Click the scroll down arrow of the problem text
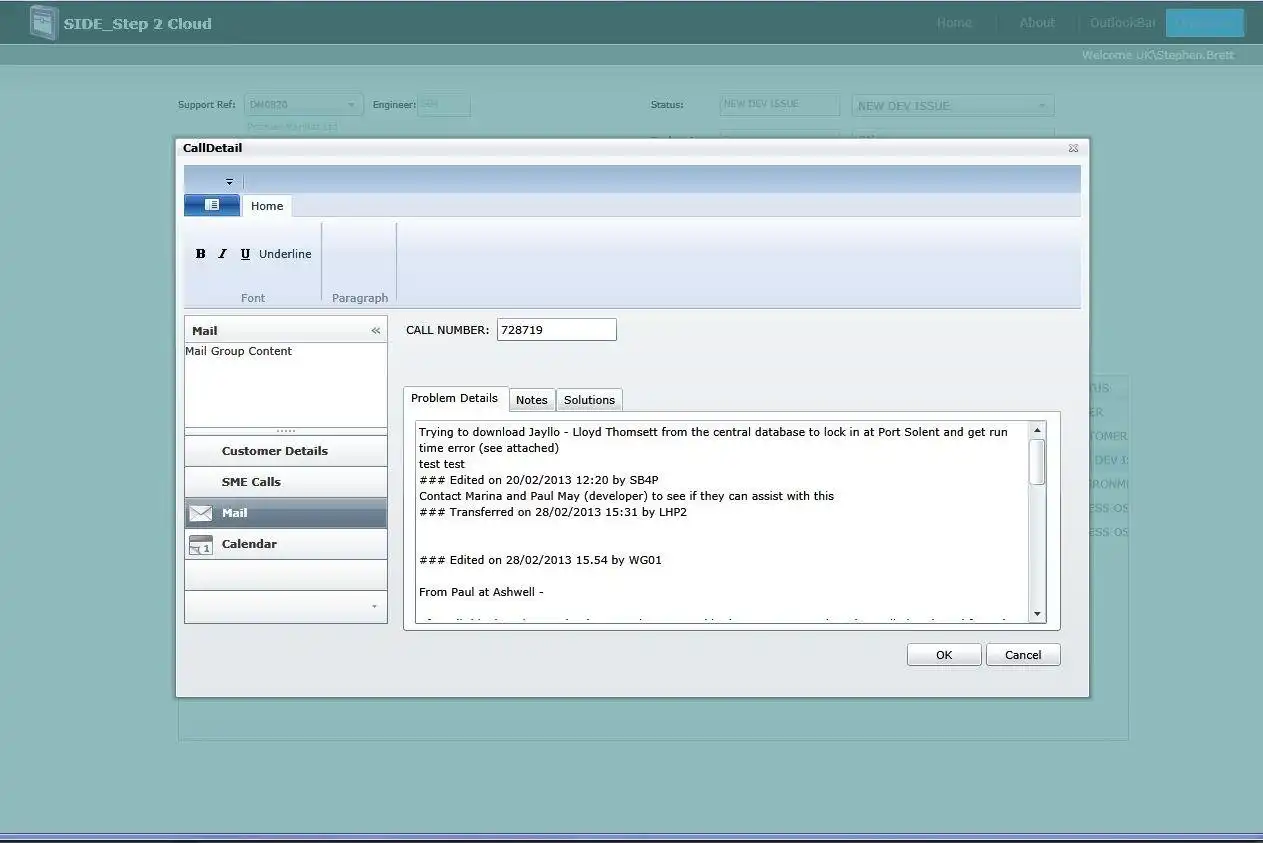Screen dimensions: 1263x843 (x=1037, y=614)
